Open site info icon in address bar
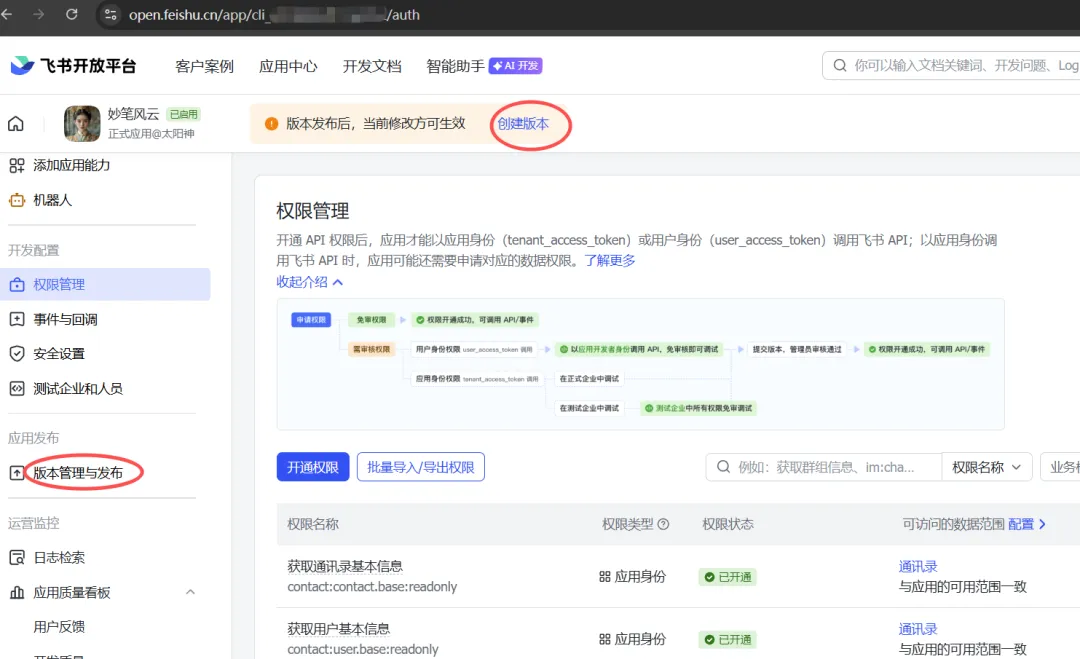Image resolution: width=1080 pixels, height=659 pixels. pos(110,14)
